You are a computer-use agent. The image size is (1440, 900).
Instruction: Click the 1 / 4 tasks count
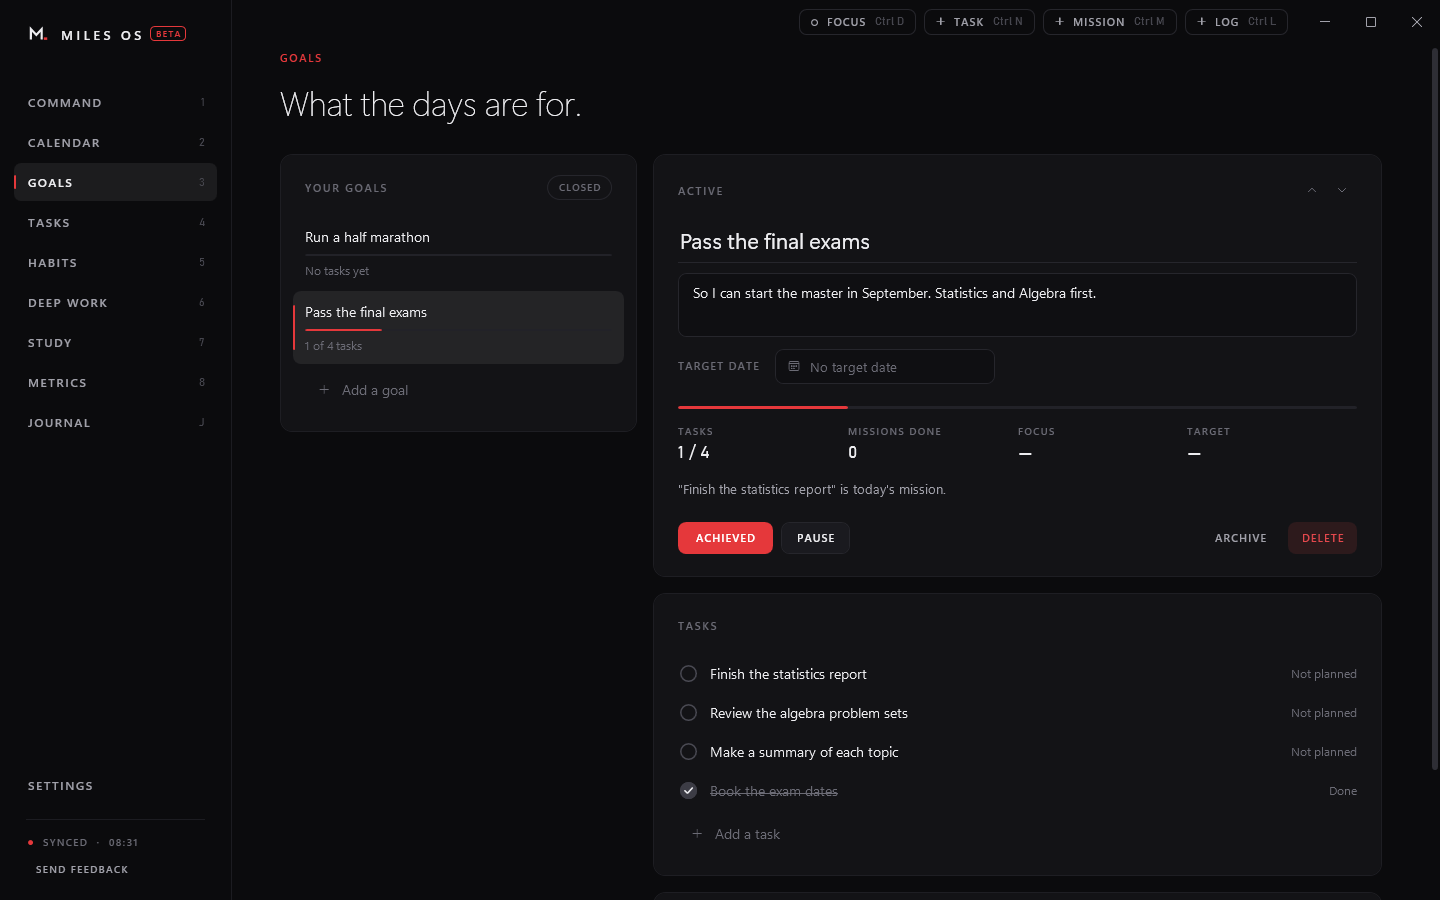pos(694,453)
